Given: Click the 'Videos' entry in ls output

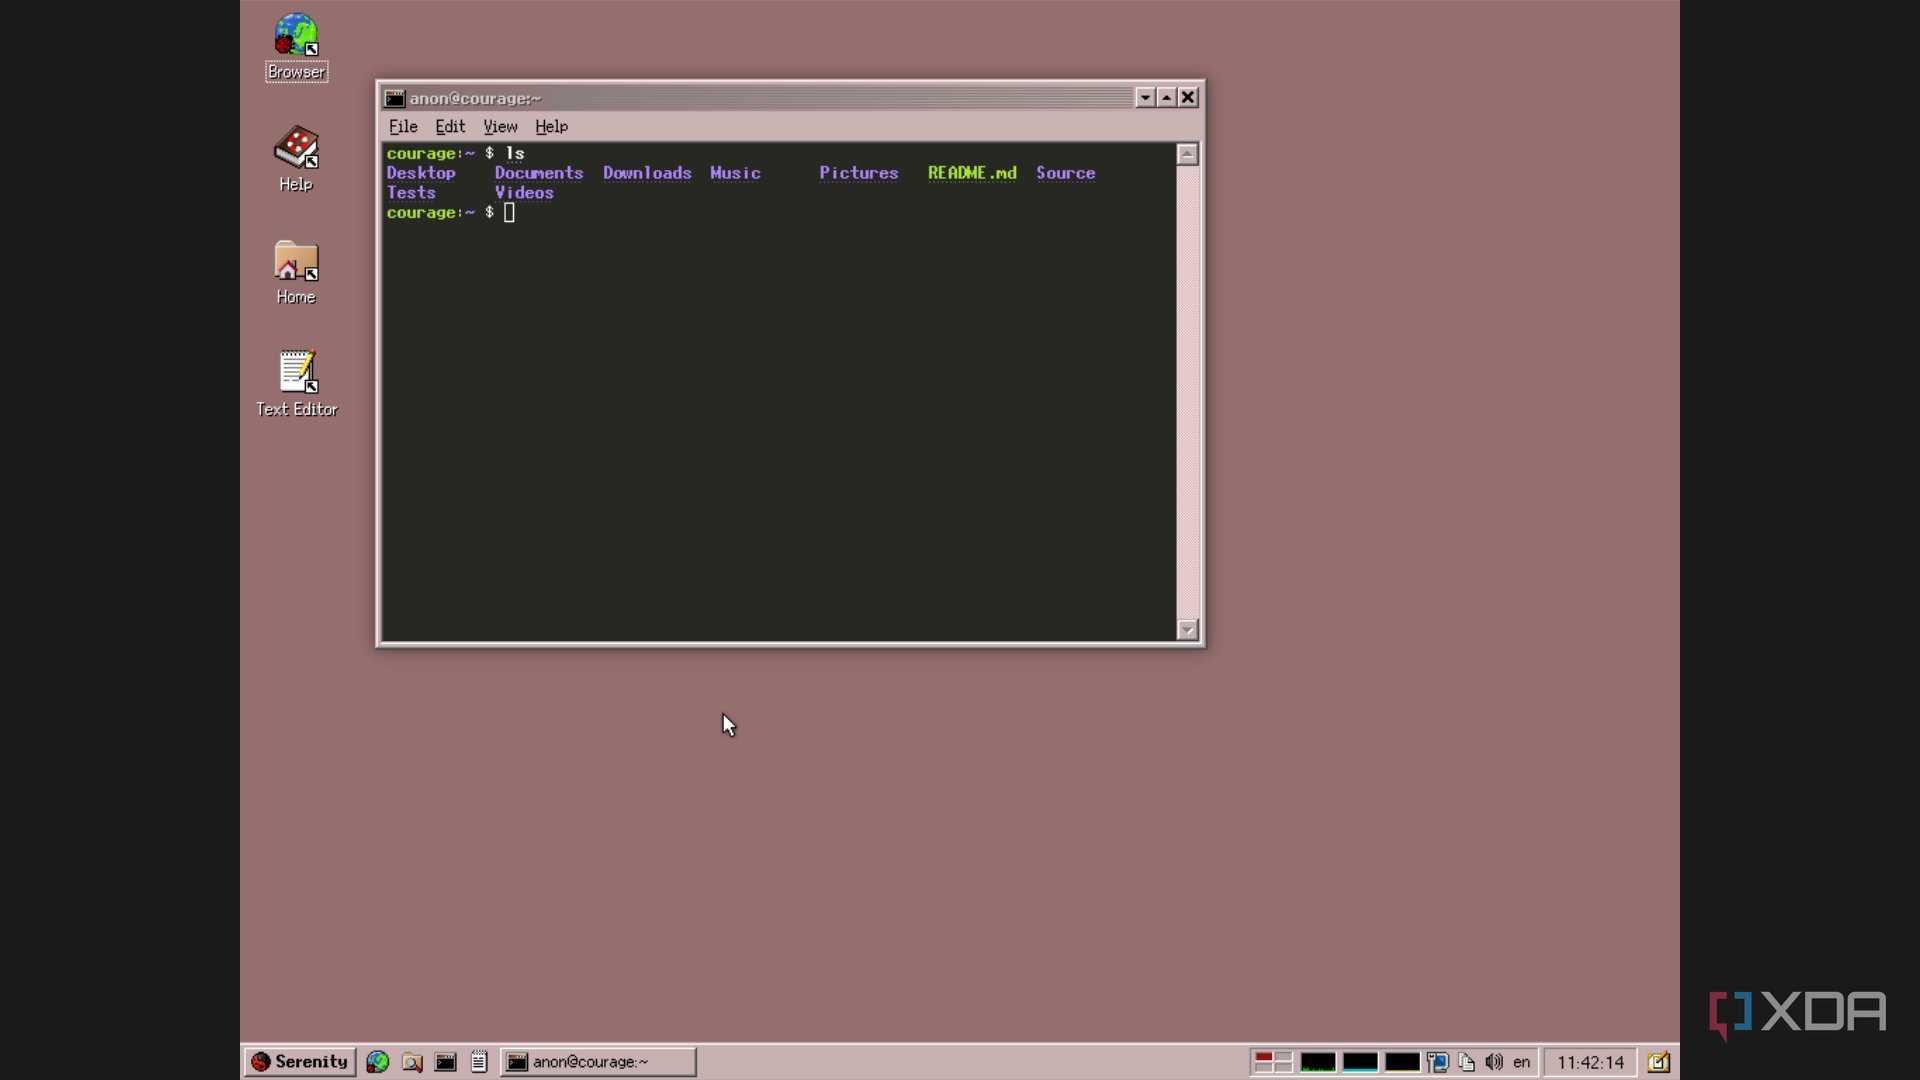Looking at the screenshot, I should [524, 193].
